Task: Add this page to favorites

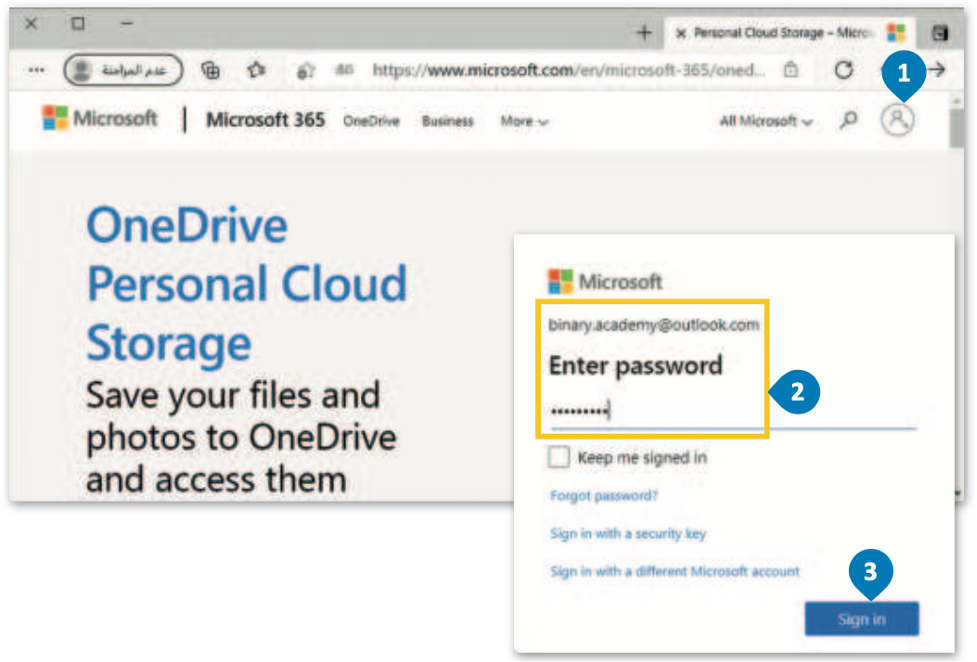Action: coord(305,70)
